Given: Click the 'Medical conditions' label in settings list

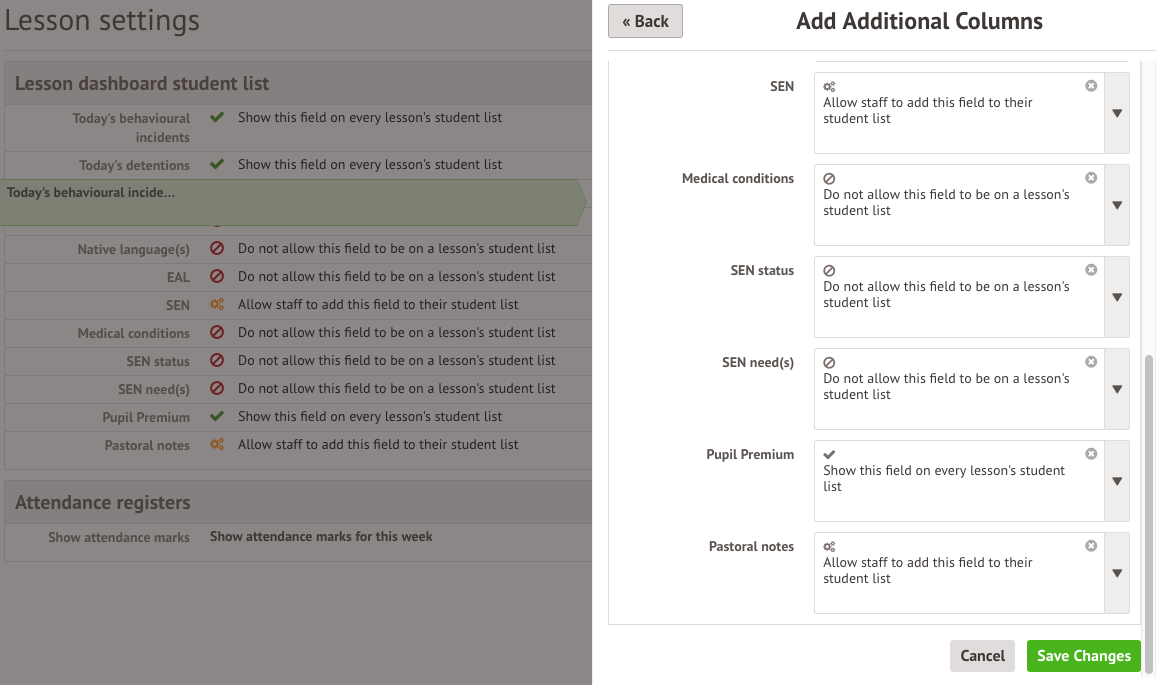Looking at the screenshot, I should pyautogui.click(x=134, y=334).
